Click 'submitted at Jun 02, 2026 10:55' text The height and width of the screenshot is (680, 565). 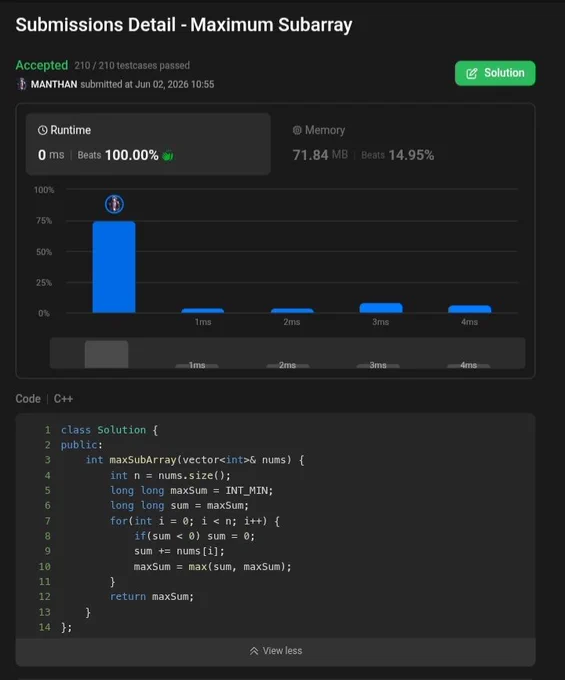coord(147,84)
